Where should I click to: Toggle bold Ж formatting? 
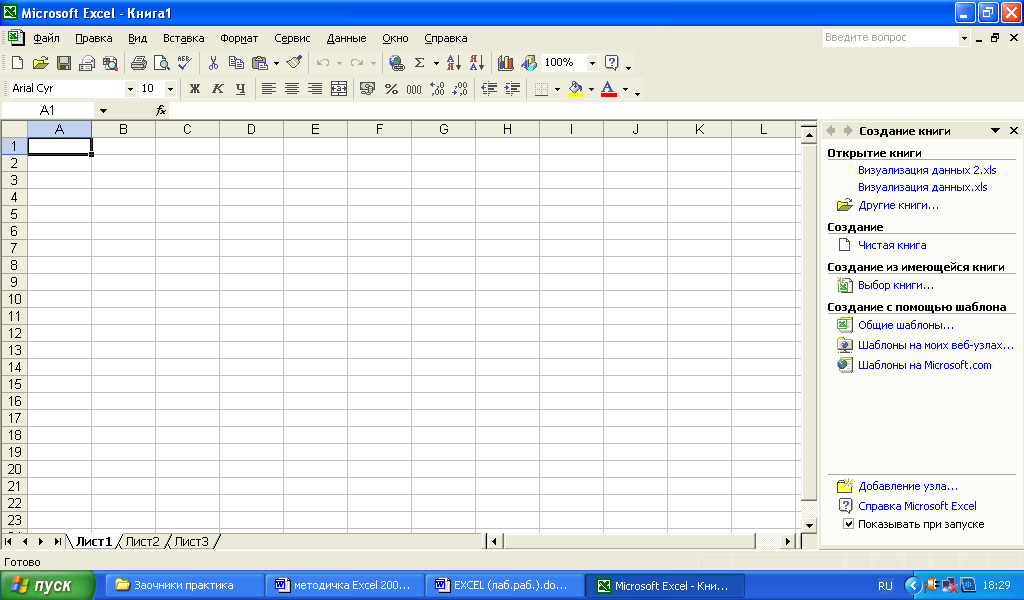pyautogui.click(x=195, y=89)
